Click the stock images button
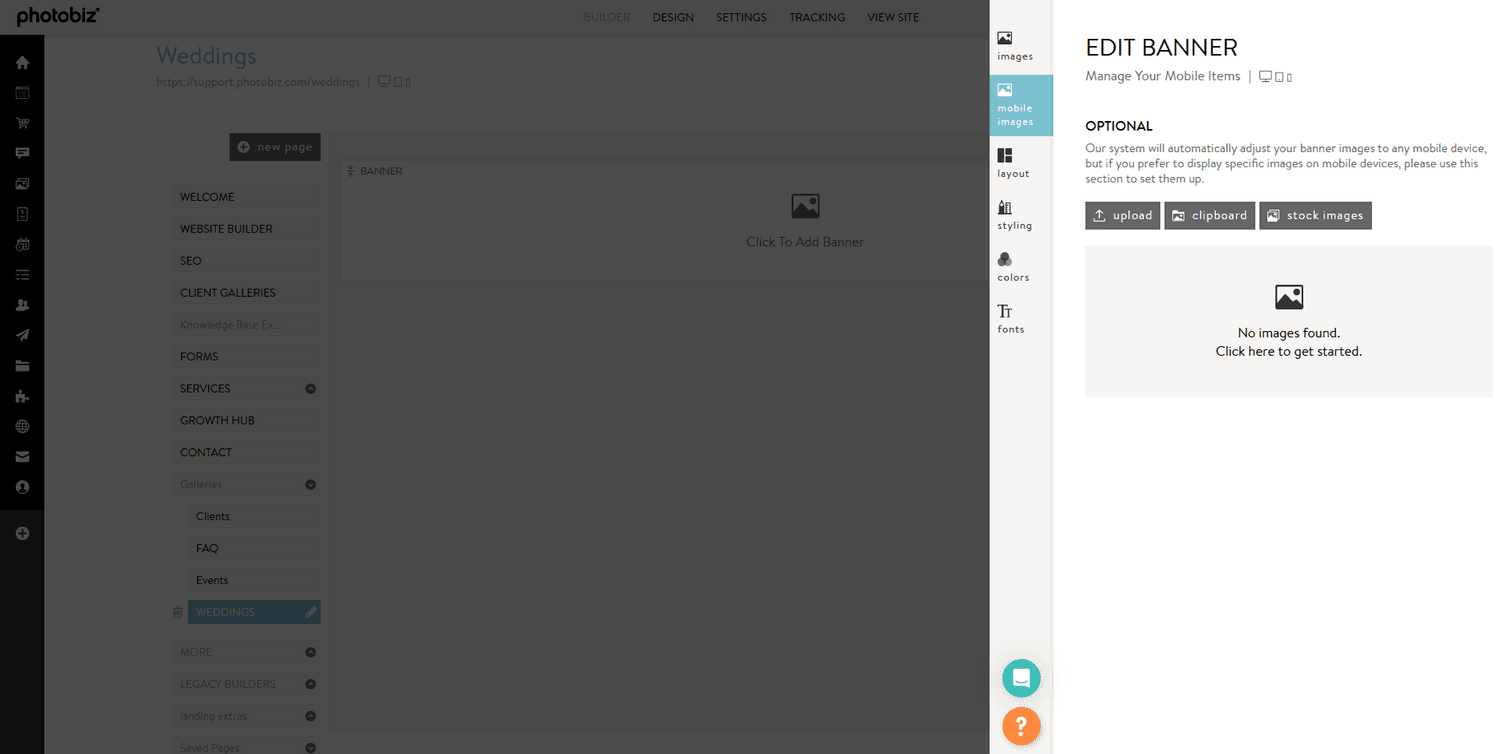This screenshot has width=1500, height=754. pos(1315,216)
